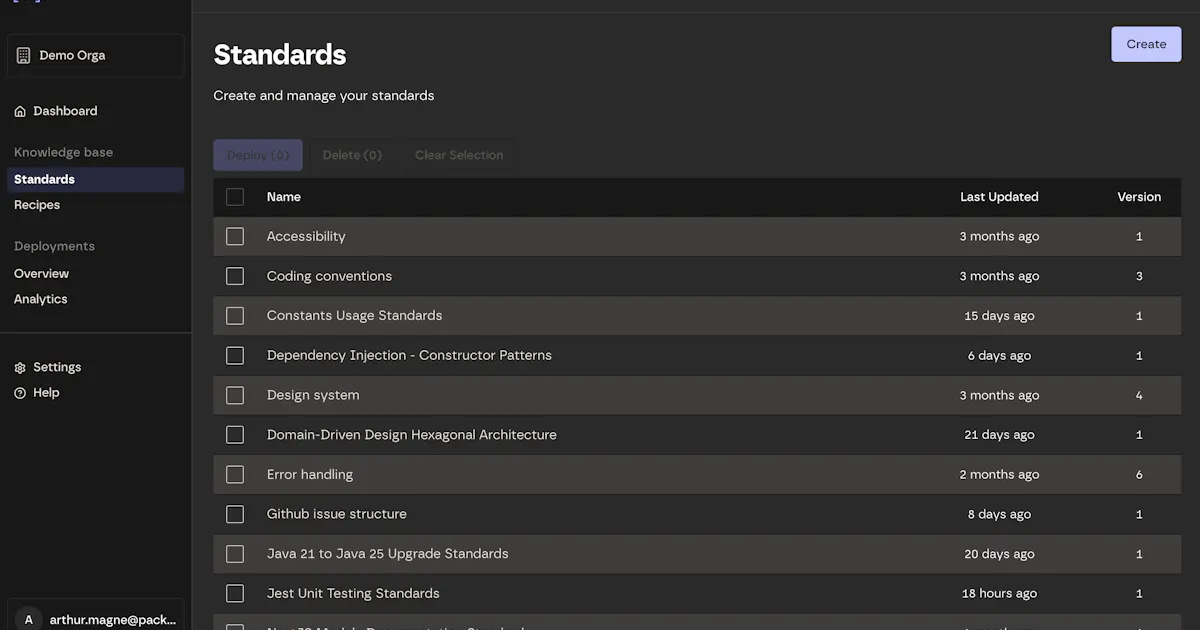Open the Design system standard
The image size is (1200, 630).
[313, 395]
